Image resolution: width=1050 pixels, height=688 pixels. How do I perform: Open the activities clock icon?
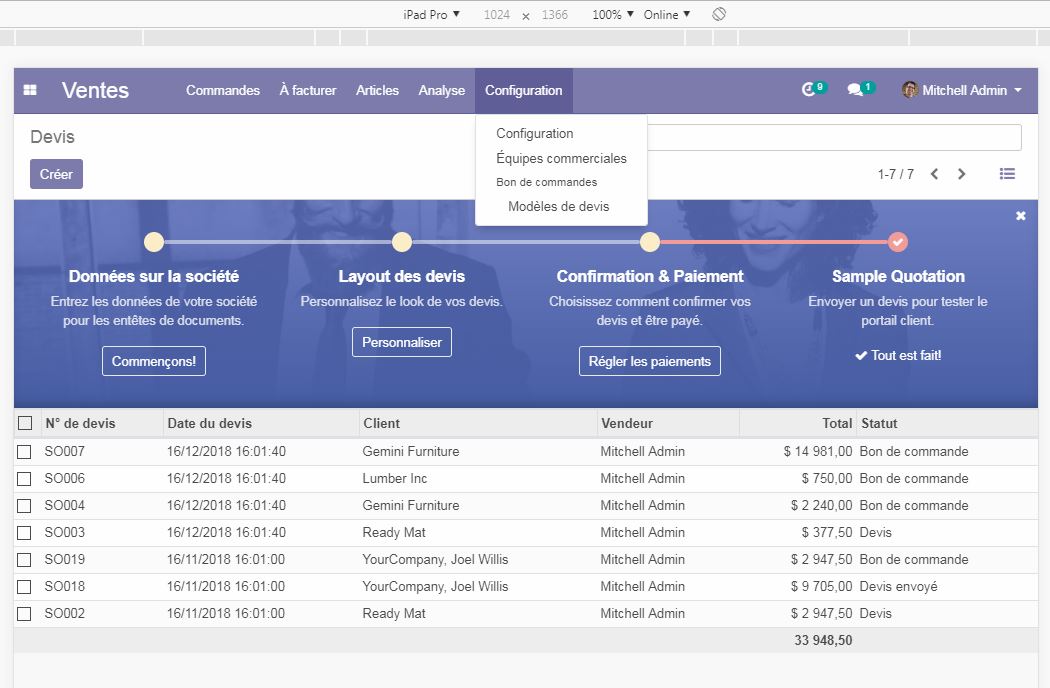pyautogui.click(x=810, y=89)
